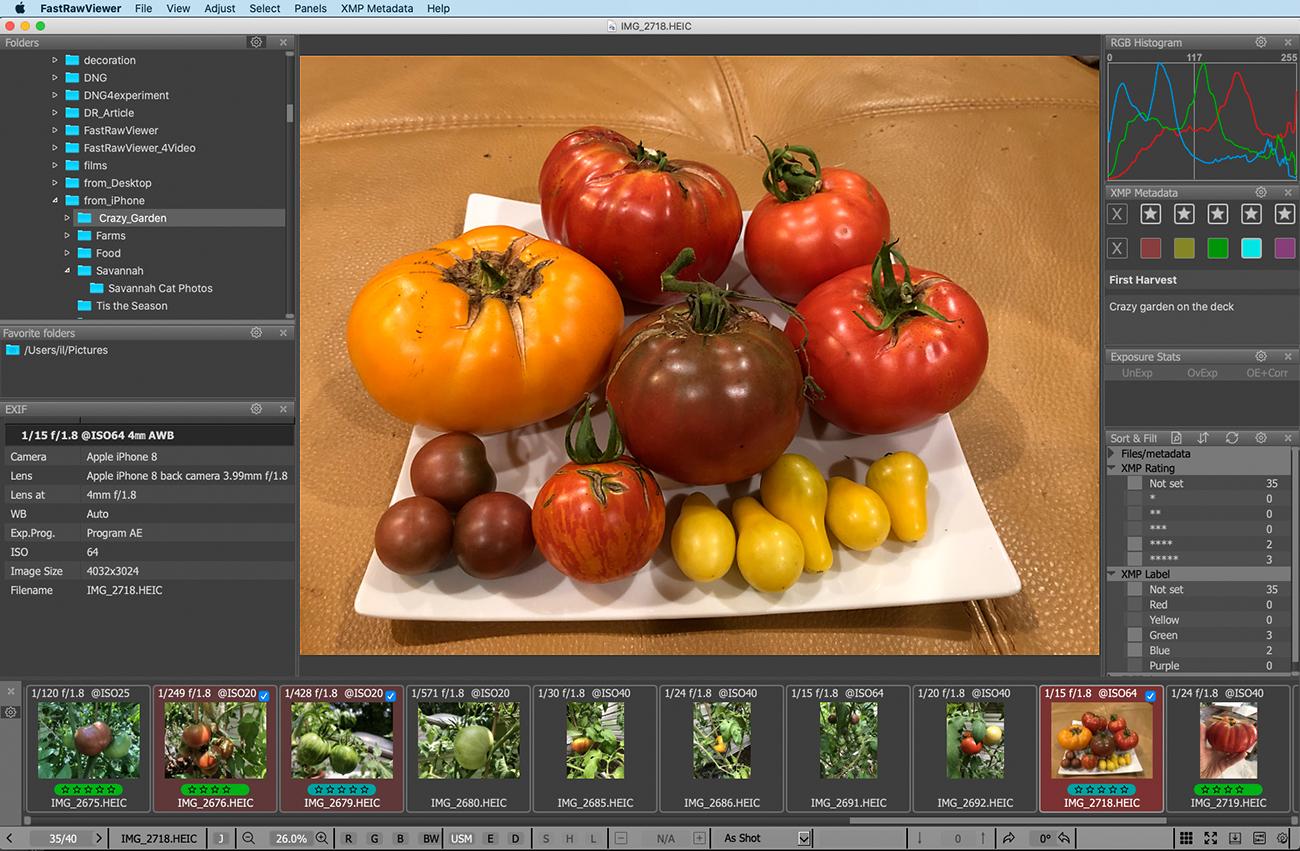Apply the cyan color label swatch
1300x851 pixels.
coord(1251,248)
